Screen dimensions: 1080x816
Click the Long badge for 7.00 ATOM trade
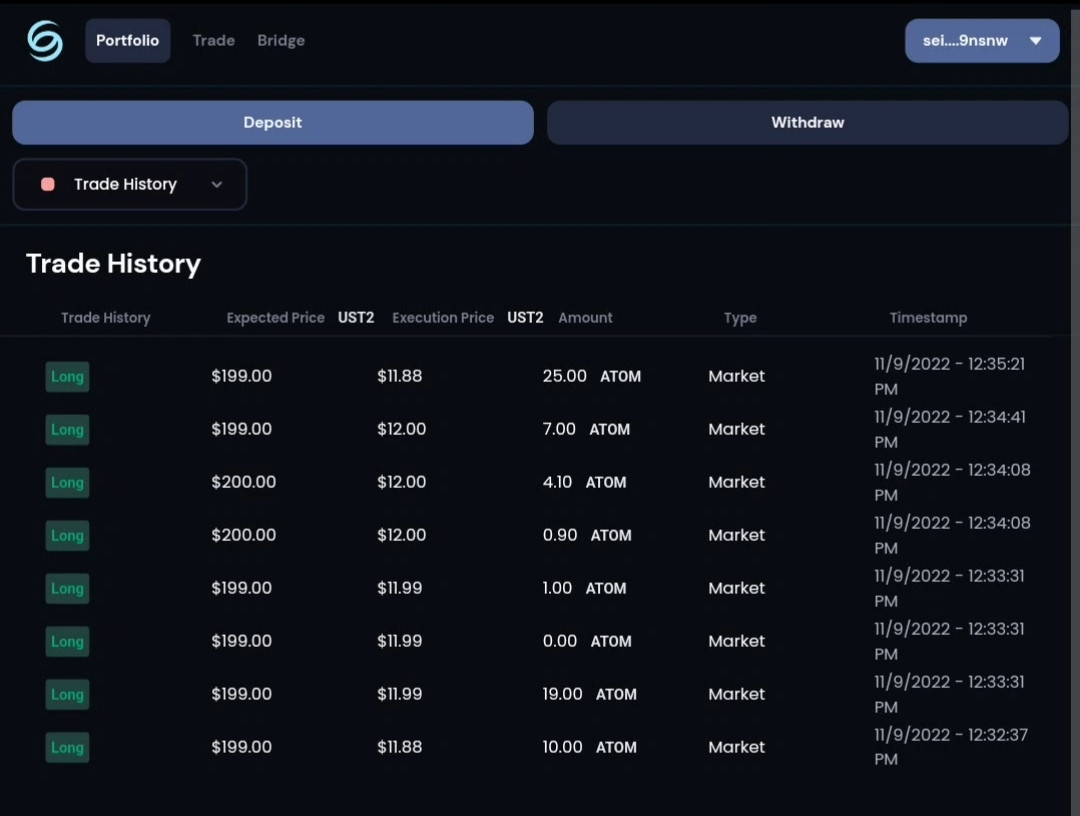67,430
